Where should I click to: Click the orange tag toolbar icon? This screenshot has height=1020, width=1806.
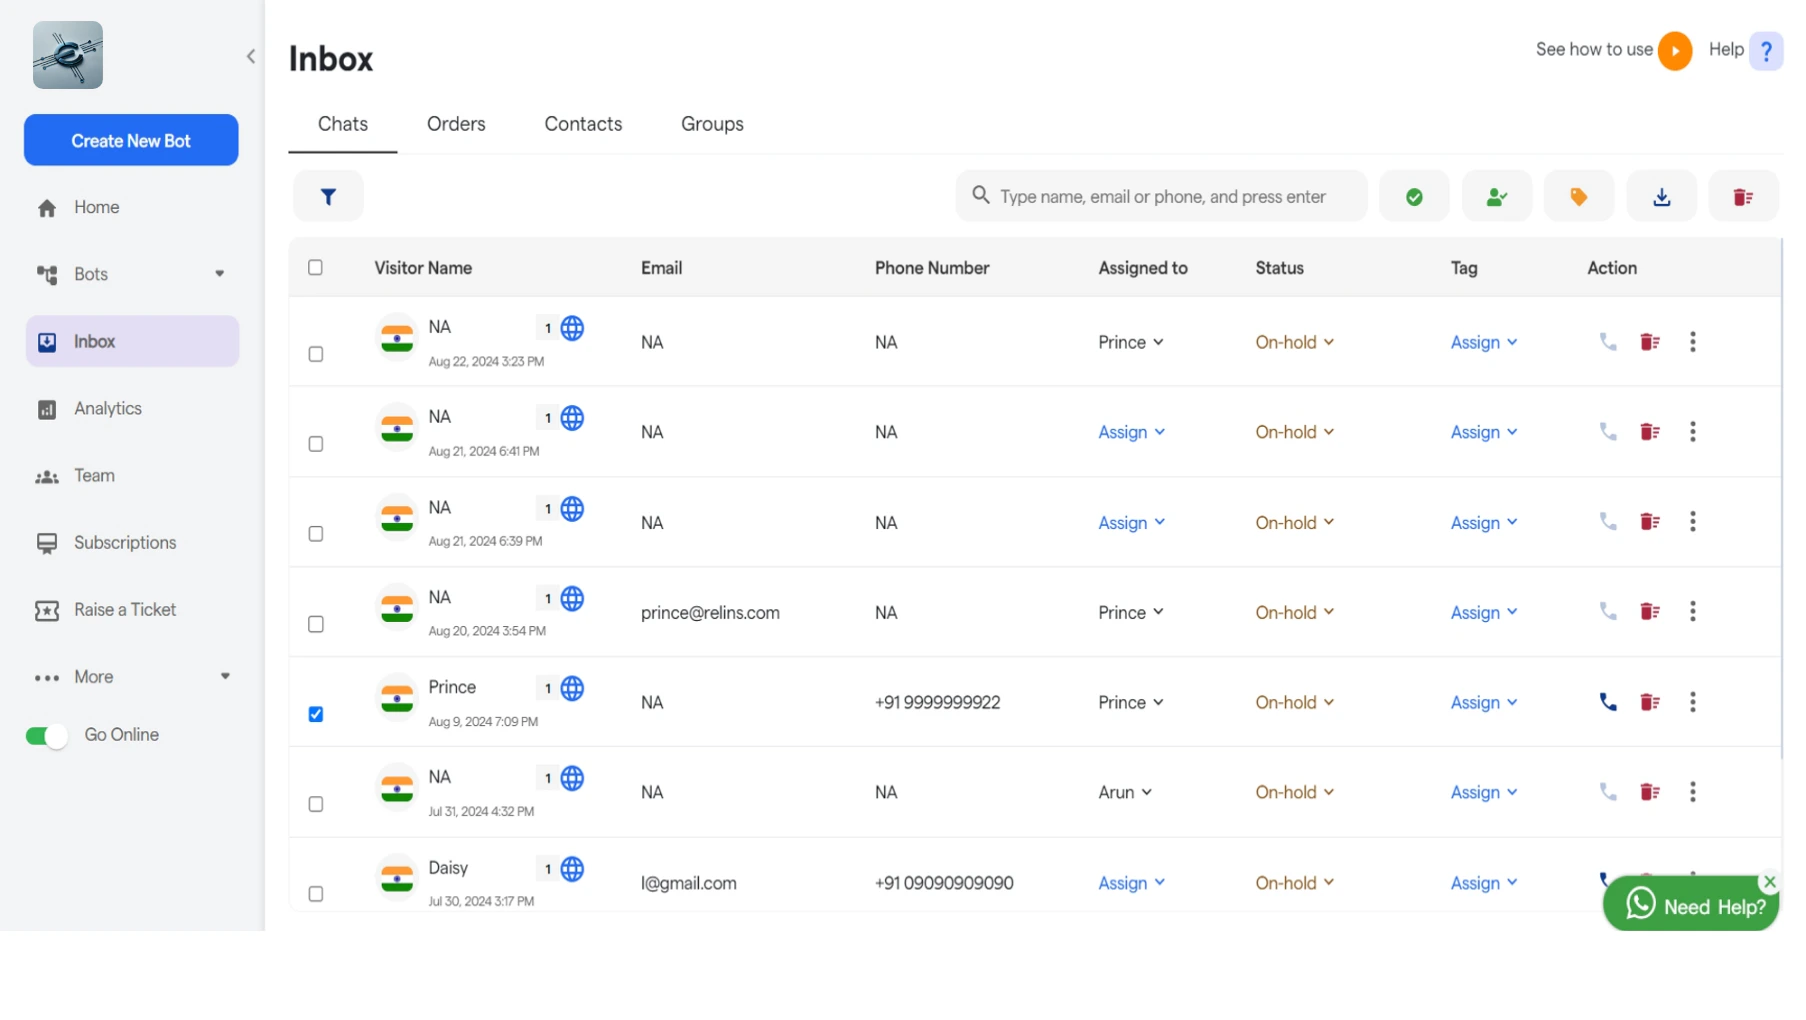(1578, 197)
